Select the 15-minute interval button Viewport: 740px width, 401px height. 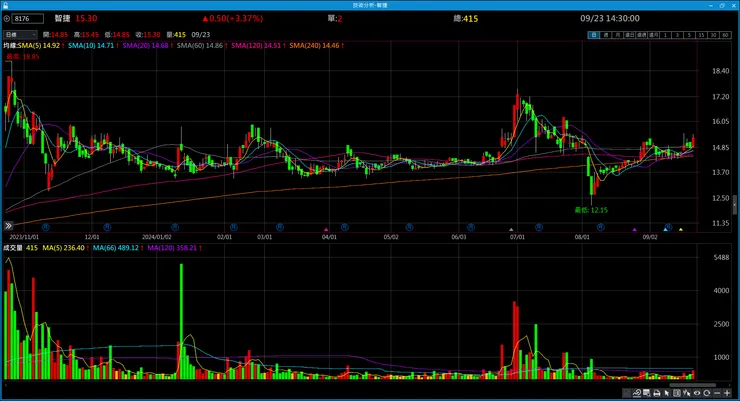click(x=701, y=35)
